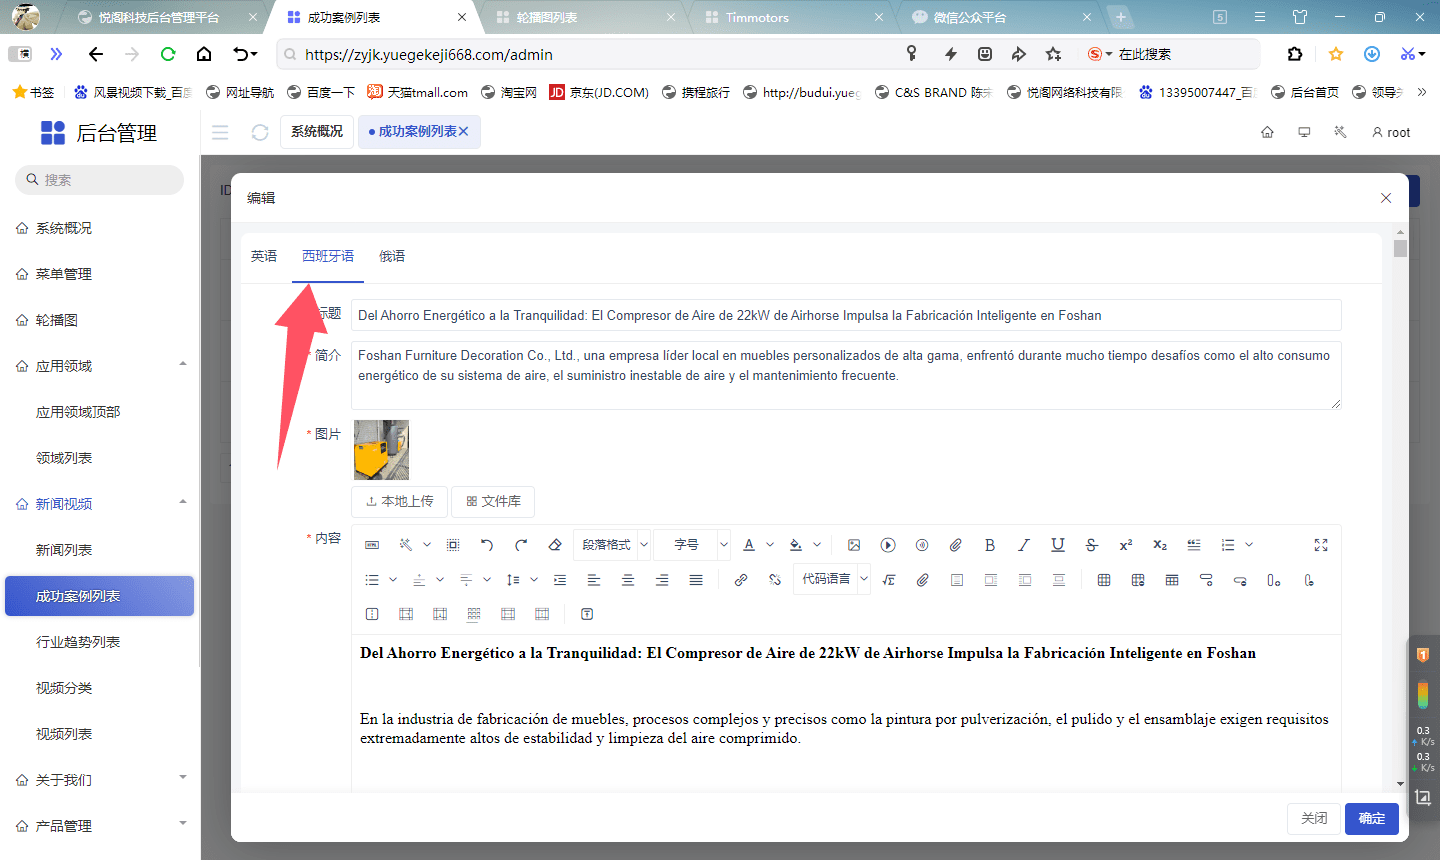Click the eraser clear-format icon
The width and height of the screenshot is (1440, 860).
click(555, 545)
